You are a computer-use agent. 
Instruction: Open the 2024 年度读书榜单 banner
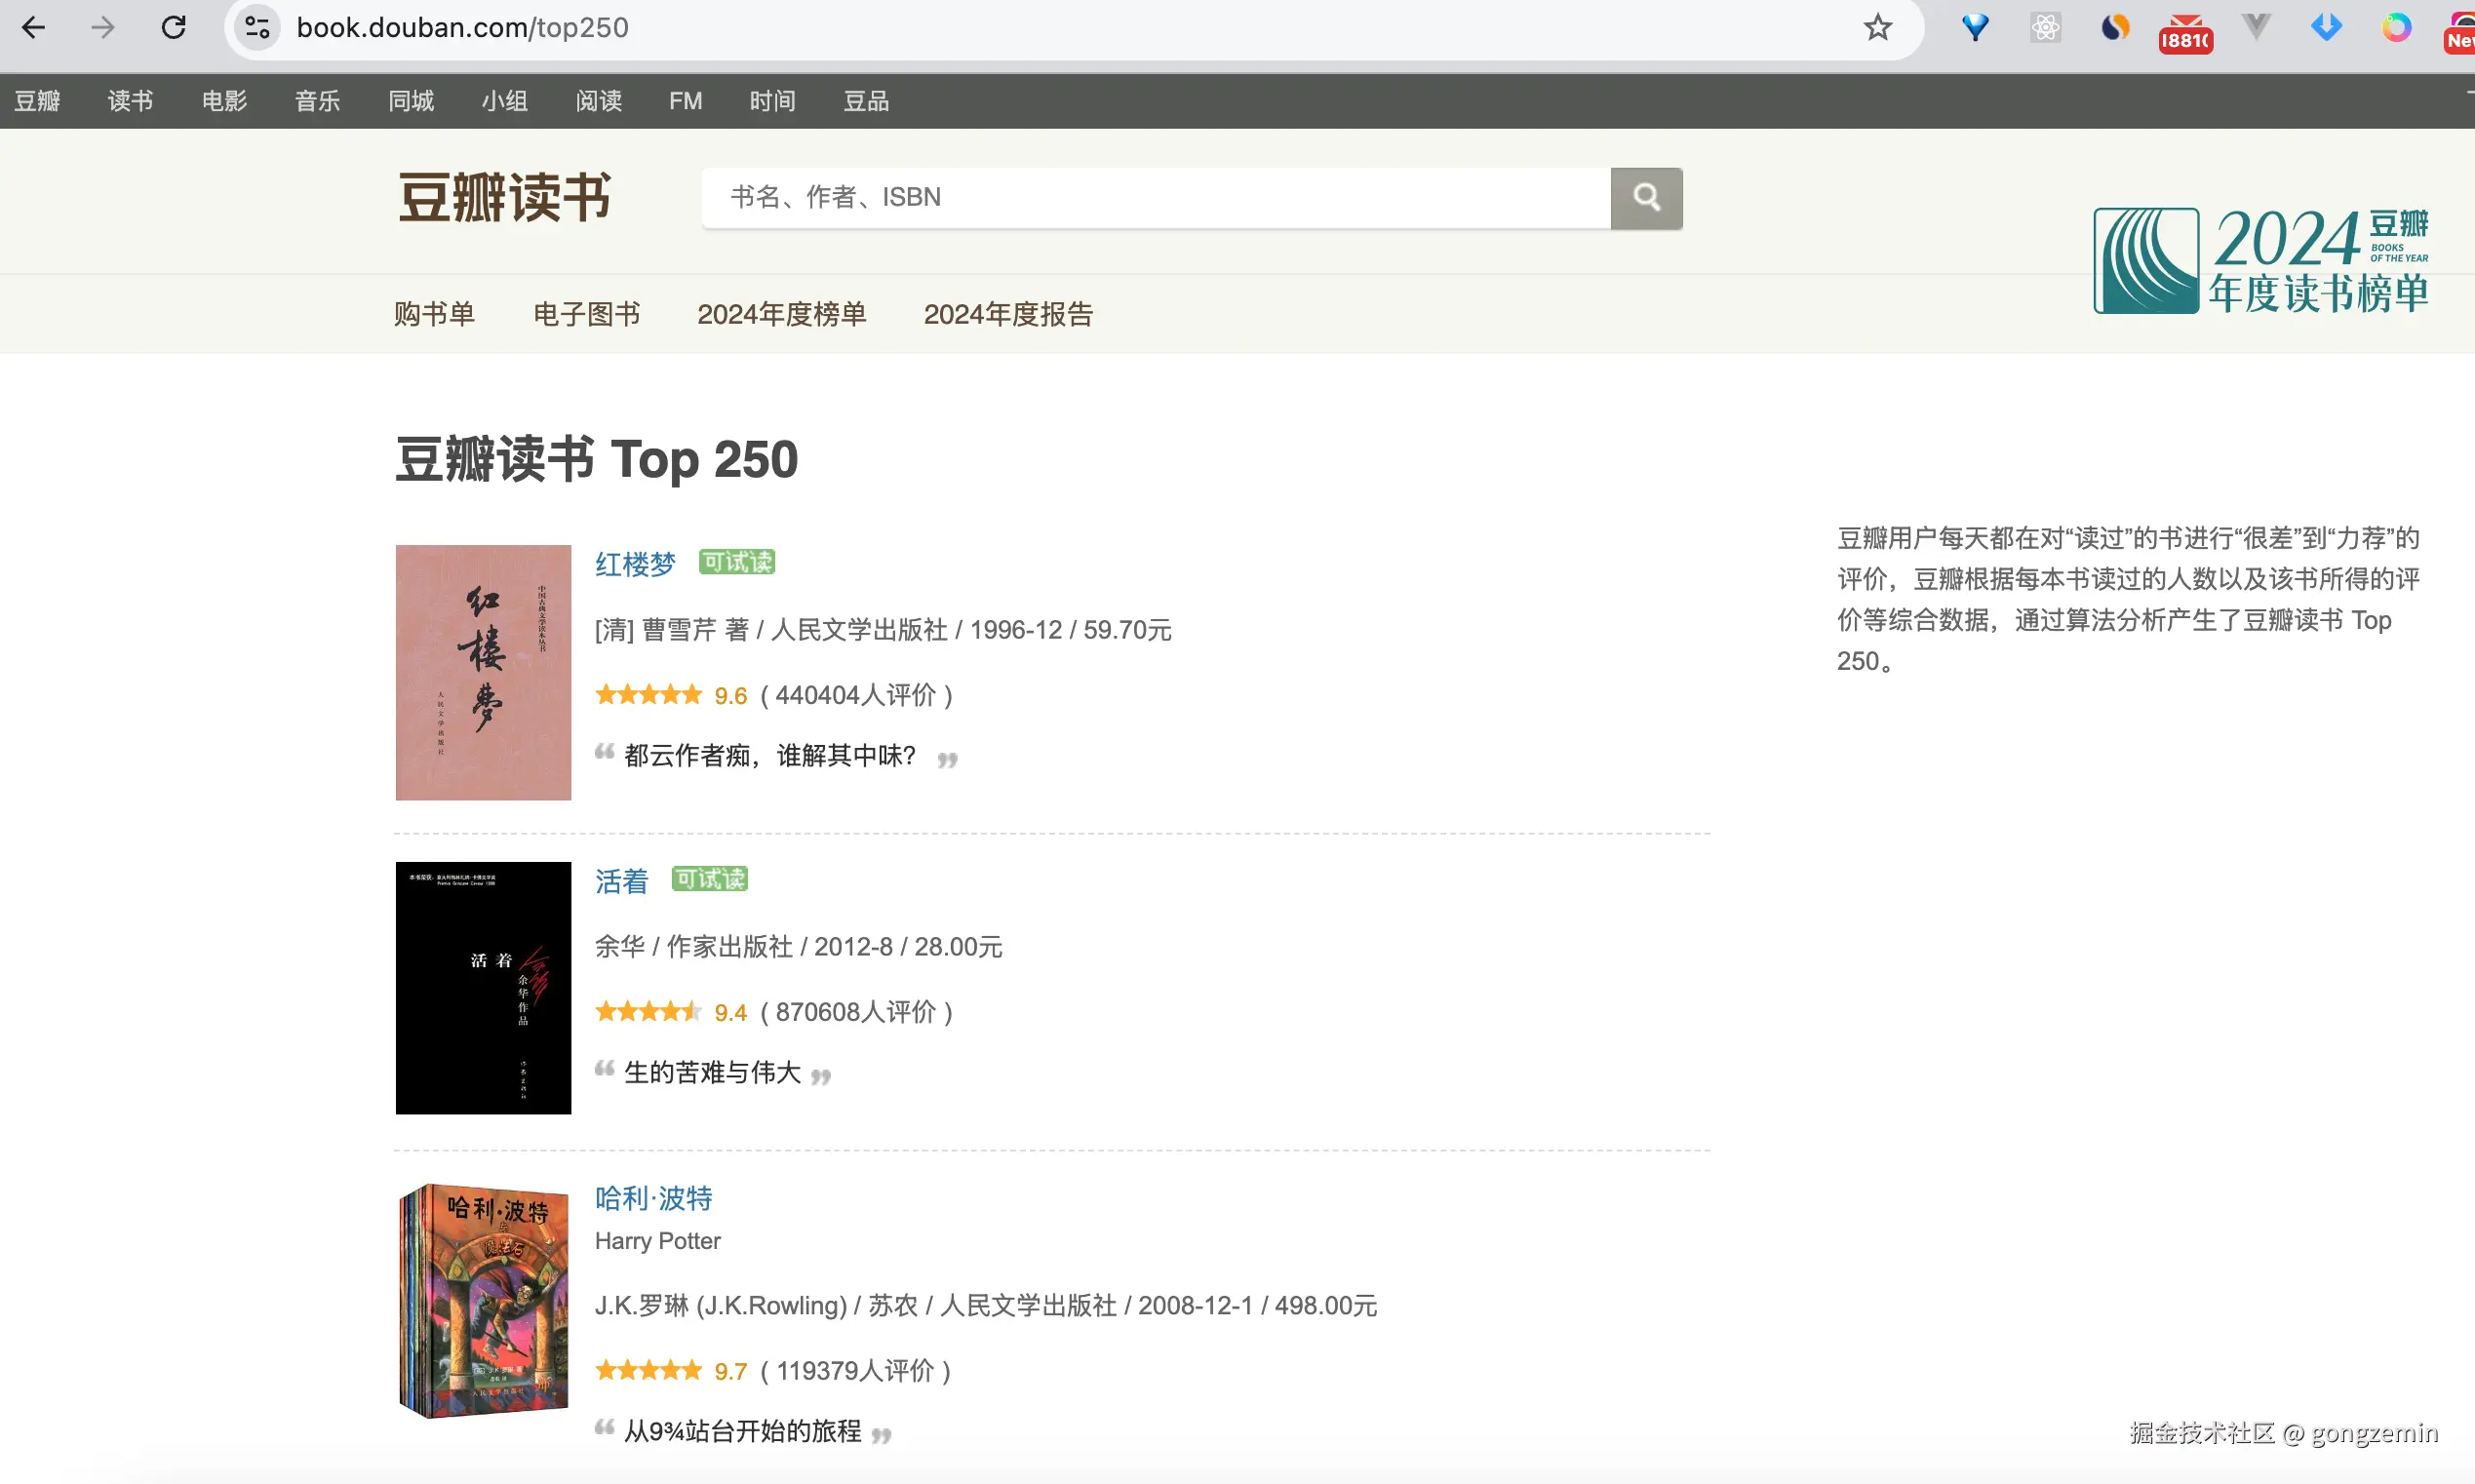point(2260,260)
